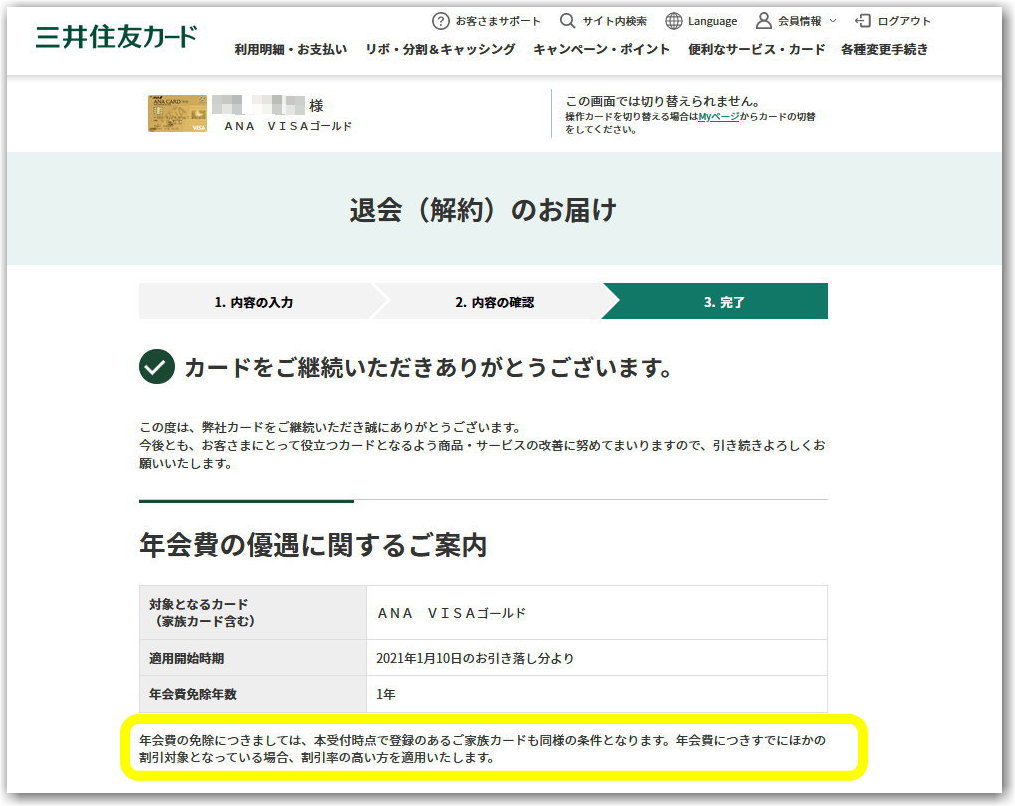This screenshot has height=806, width=1015.
Task: Click the 会員情報 member info icon
Action: click(x=763, y=20)
